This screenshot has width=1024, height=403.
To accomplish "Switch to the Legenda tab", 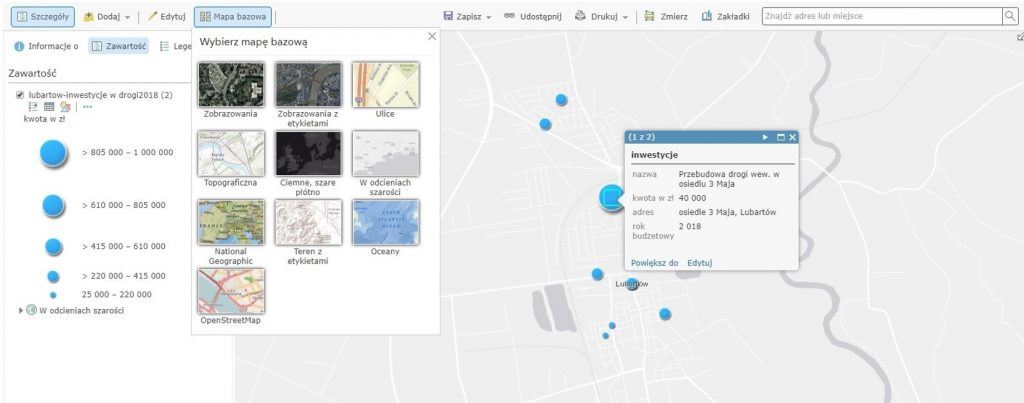I will [175, 46].
